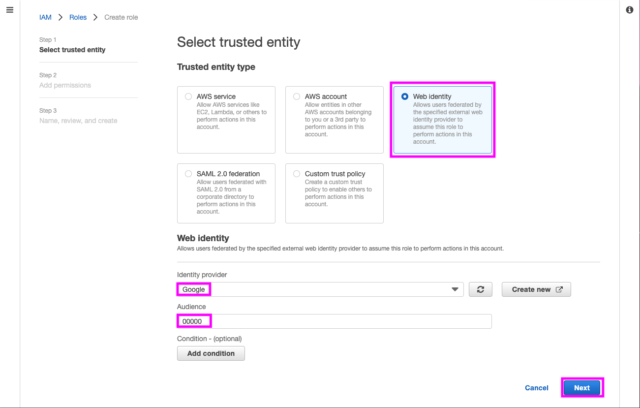The image size is (640, 408).
Task: Click the info icon at top right
Action: (x=629, y=10)
